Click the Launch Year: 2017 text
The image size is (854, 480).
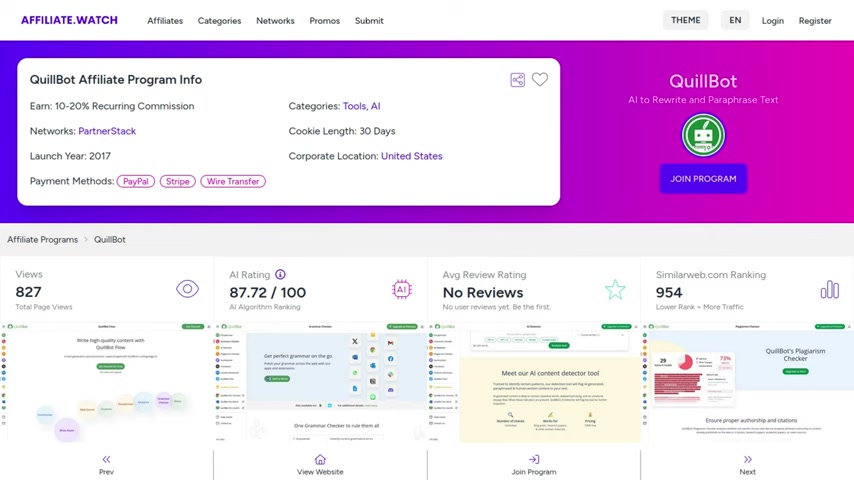[x=70, y=156]
